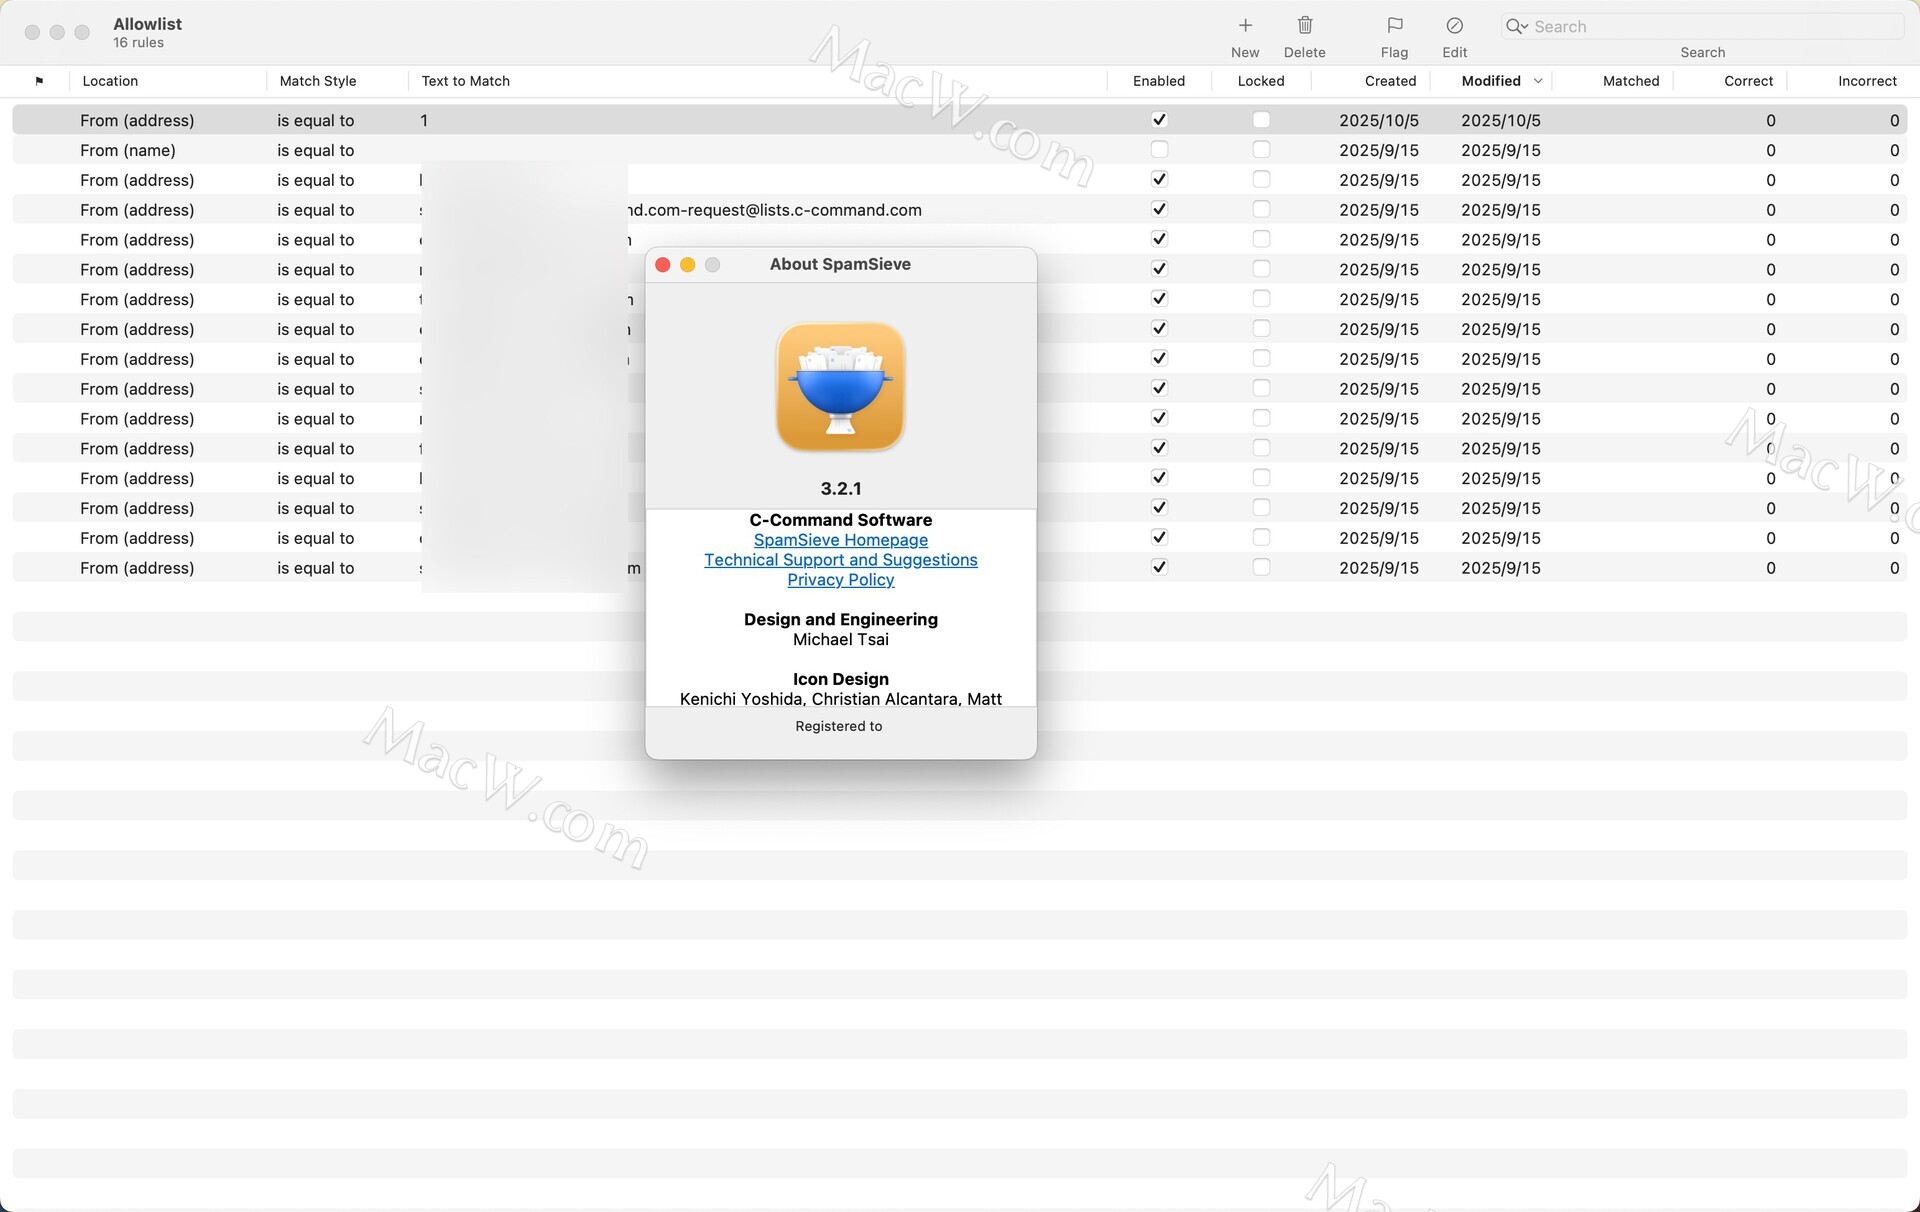This screenshot has width=1920, height=1212.
Task: Sort by the Created column header
Action: tap(1389, 81)
